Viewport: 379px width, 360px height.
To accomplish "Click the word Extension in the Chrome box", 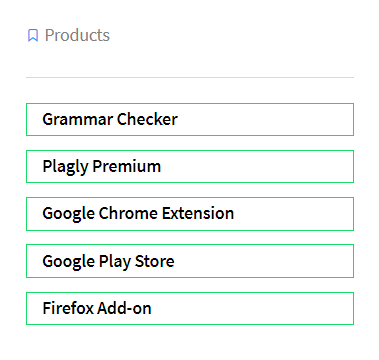I will (x=198, y=213).
